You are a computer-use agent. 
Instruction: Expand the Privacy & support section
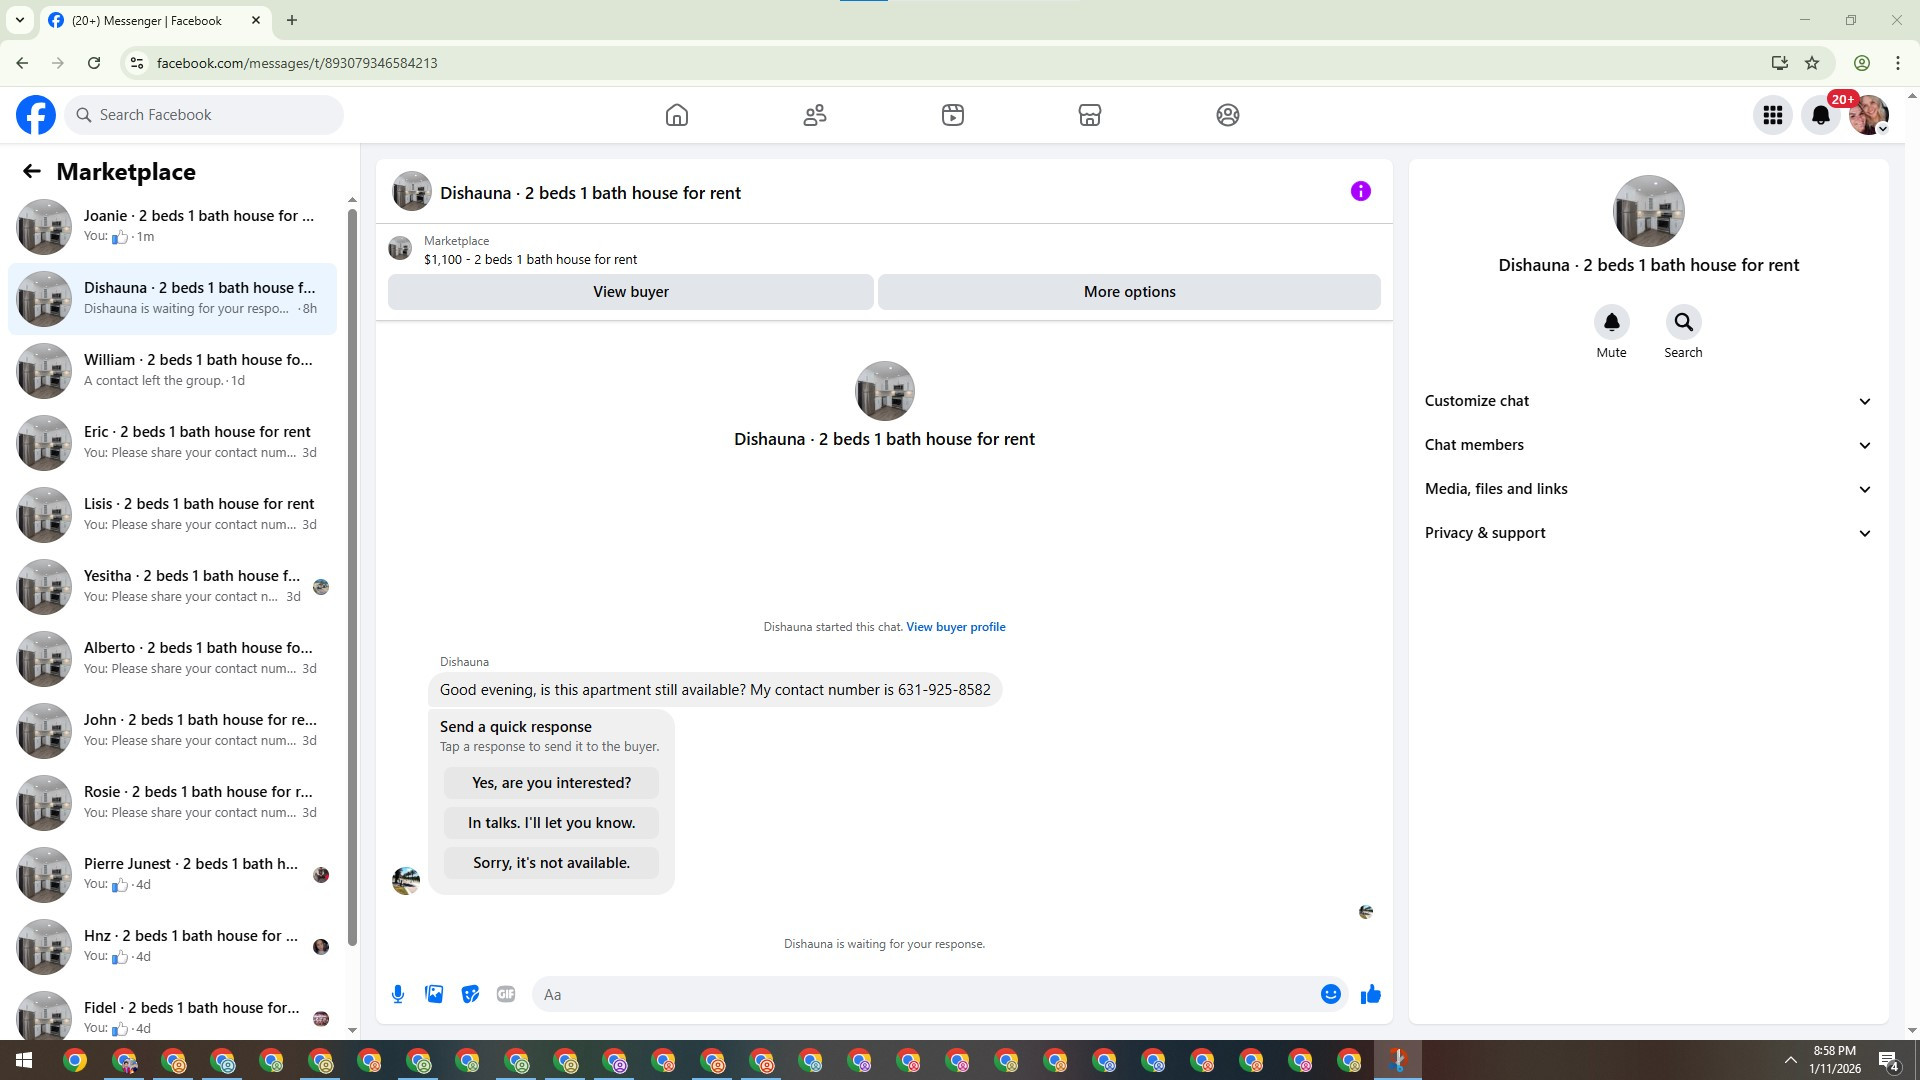pyautogui.click(x=1648, y=533)
